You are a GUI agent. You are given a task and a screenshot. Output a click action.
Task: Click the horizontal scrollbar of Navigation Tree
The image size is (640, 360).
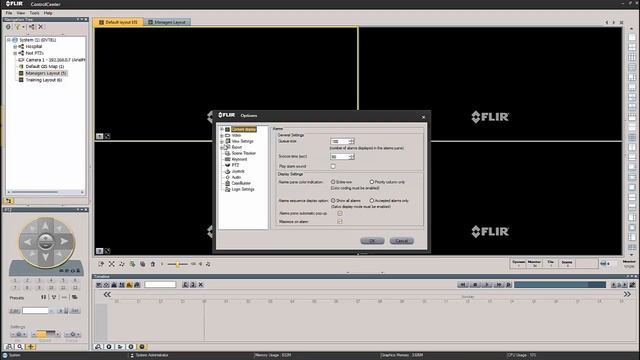pos(45,192)
